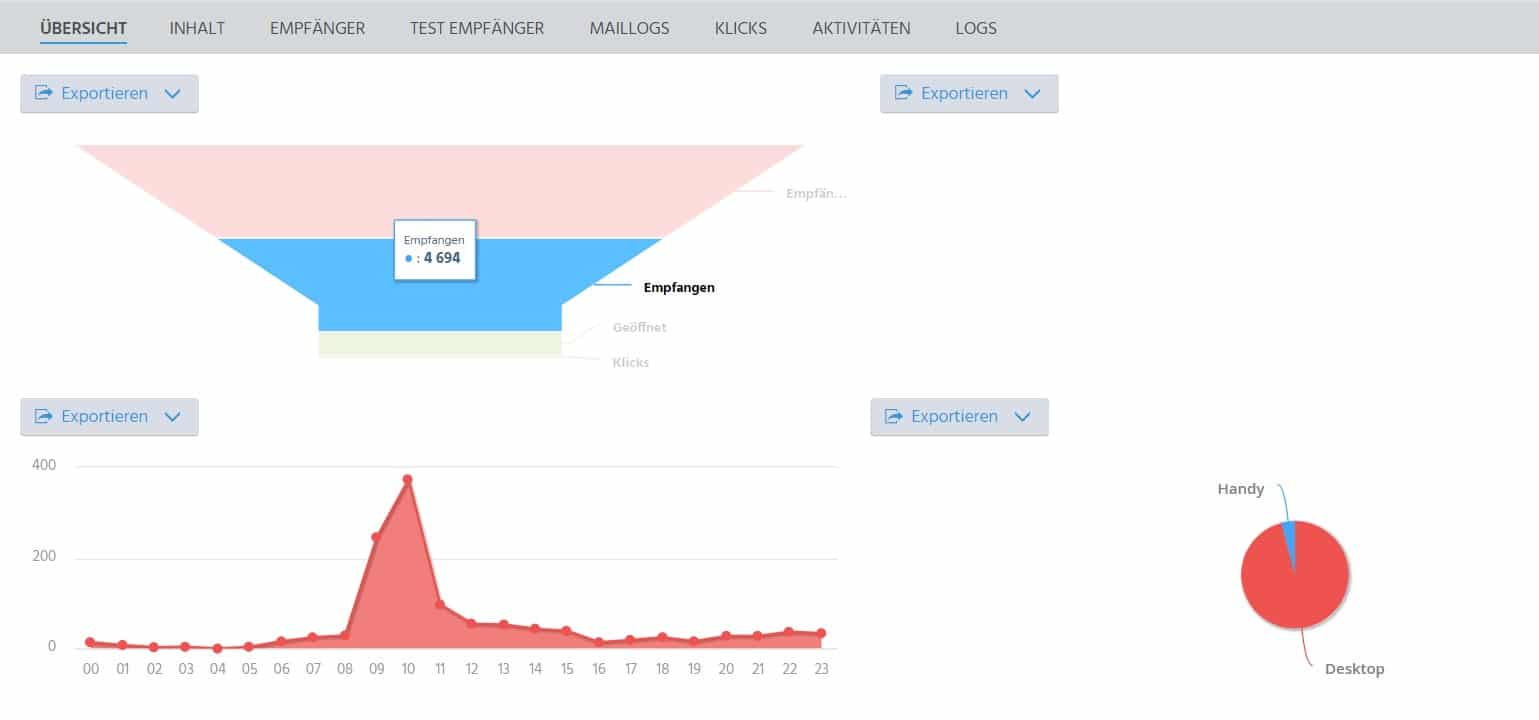The height and width of the screenshot is (720, 1539).
Task: Expand the Exportieren chevron above the pie chart
Action: 1022,417
